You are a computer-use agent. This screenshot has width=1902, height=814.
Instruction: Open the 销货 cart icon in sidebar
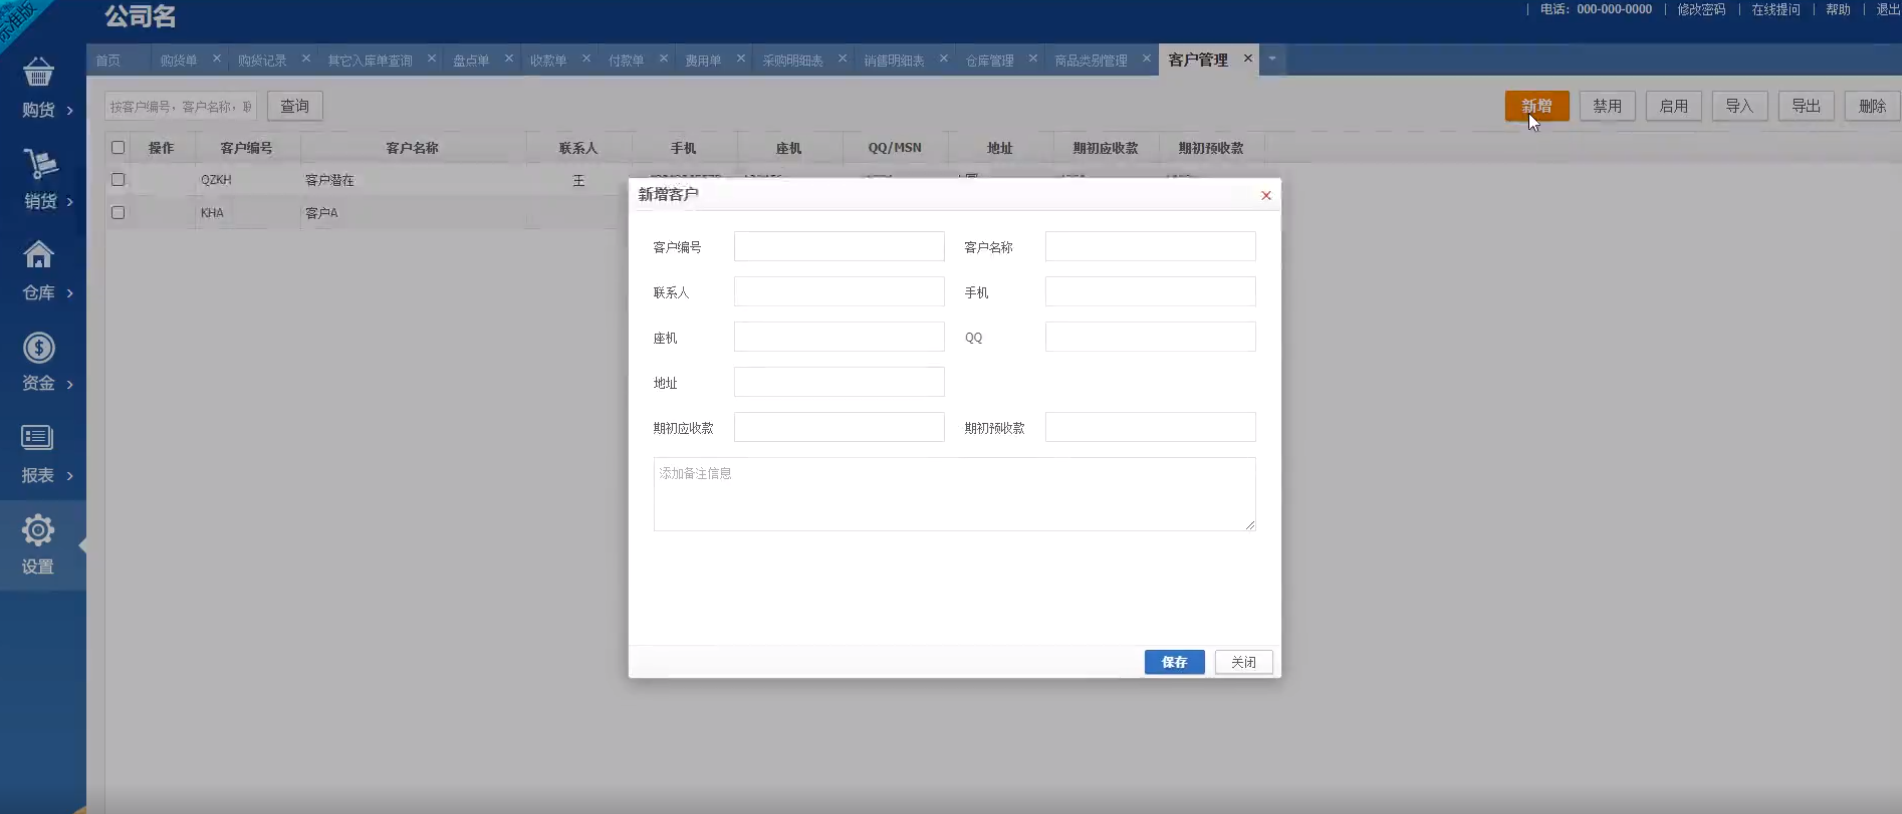(x=40, y=164)
